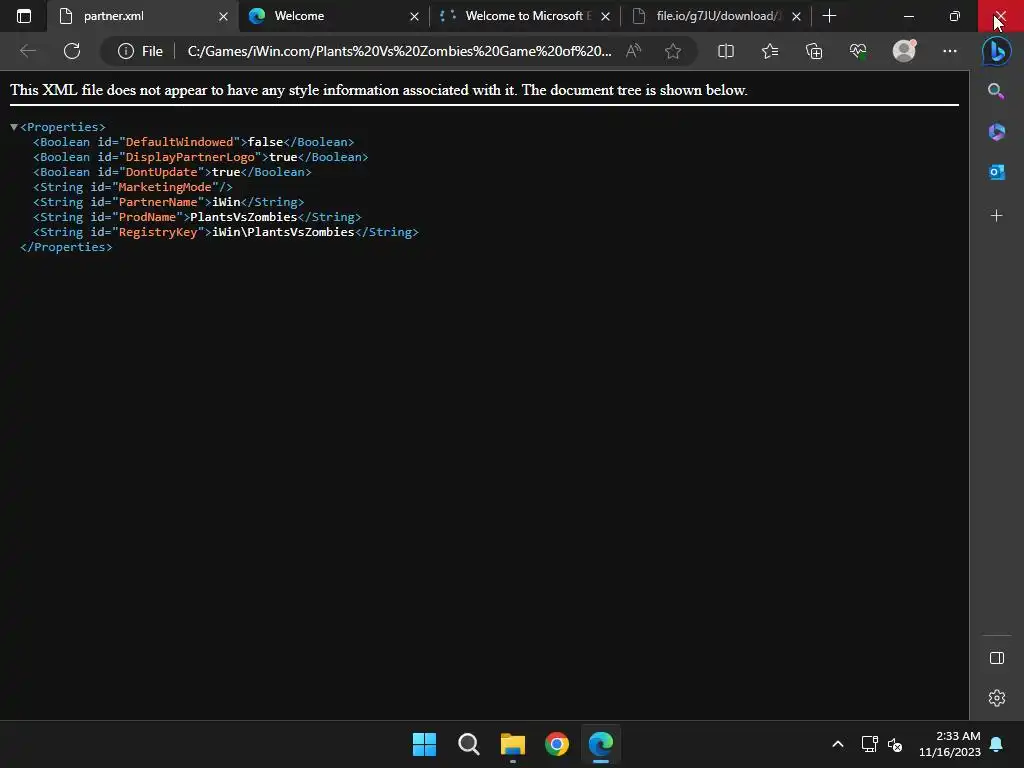1024x768 pixels.
Task: Open Collections
Action: pyautogui.click(x=814, y=51)
